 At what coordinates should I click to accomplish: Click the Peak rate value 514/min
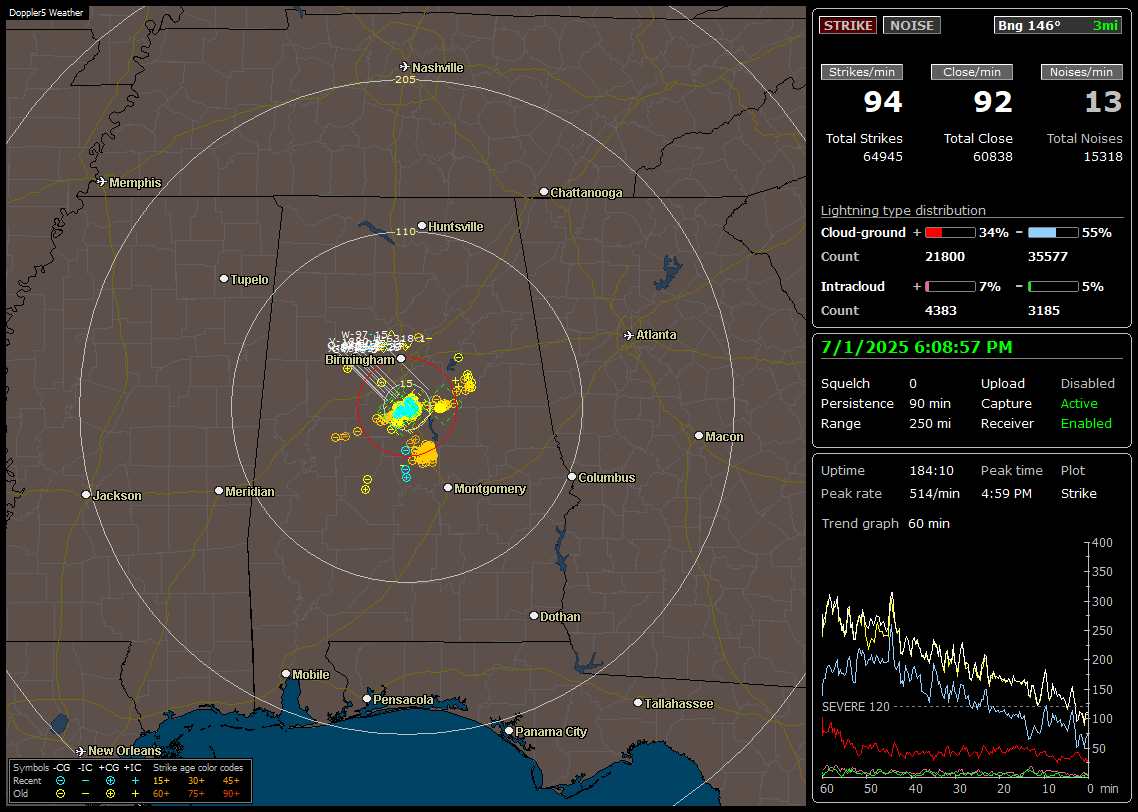click(x=934, y=493)
